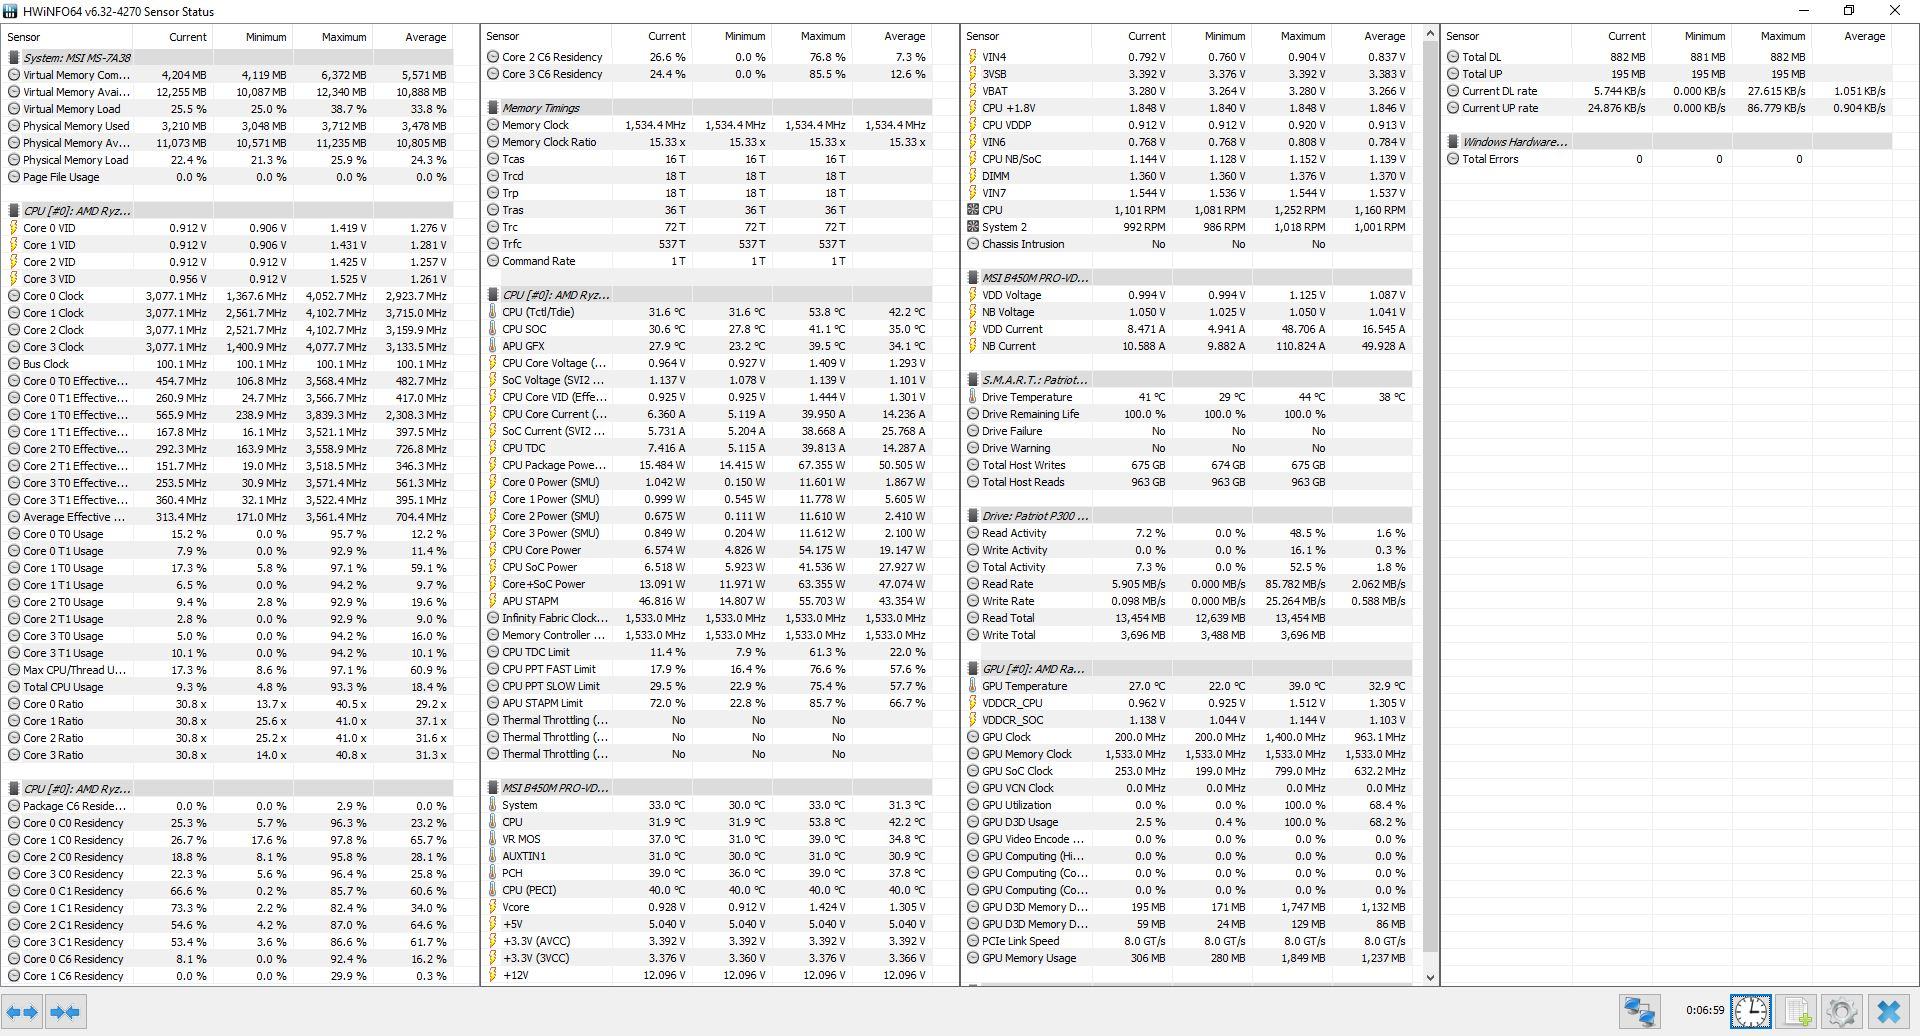Click the vertical scrollbar thumb in the third panel

[1429, 497]
